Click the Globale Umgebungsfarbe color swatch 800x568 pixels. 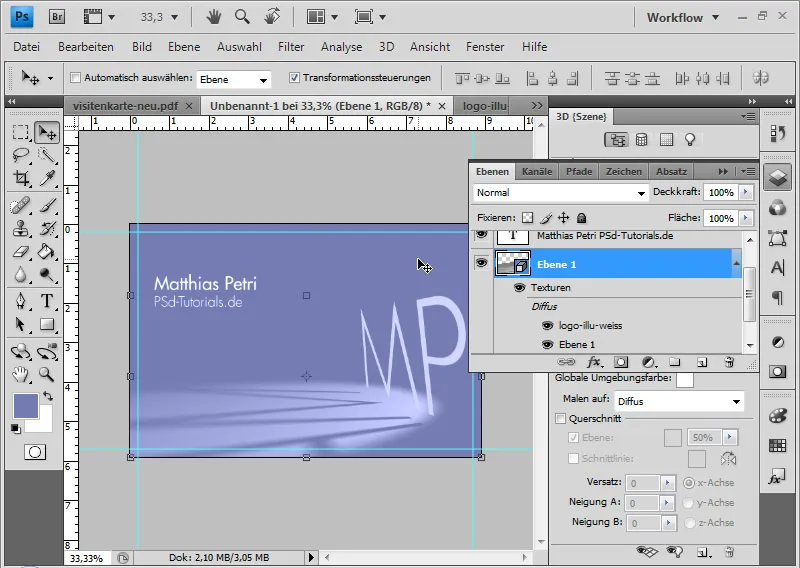tap(685, 379)
